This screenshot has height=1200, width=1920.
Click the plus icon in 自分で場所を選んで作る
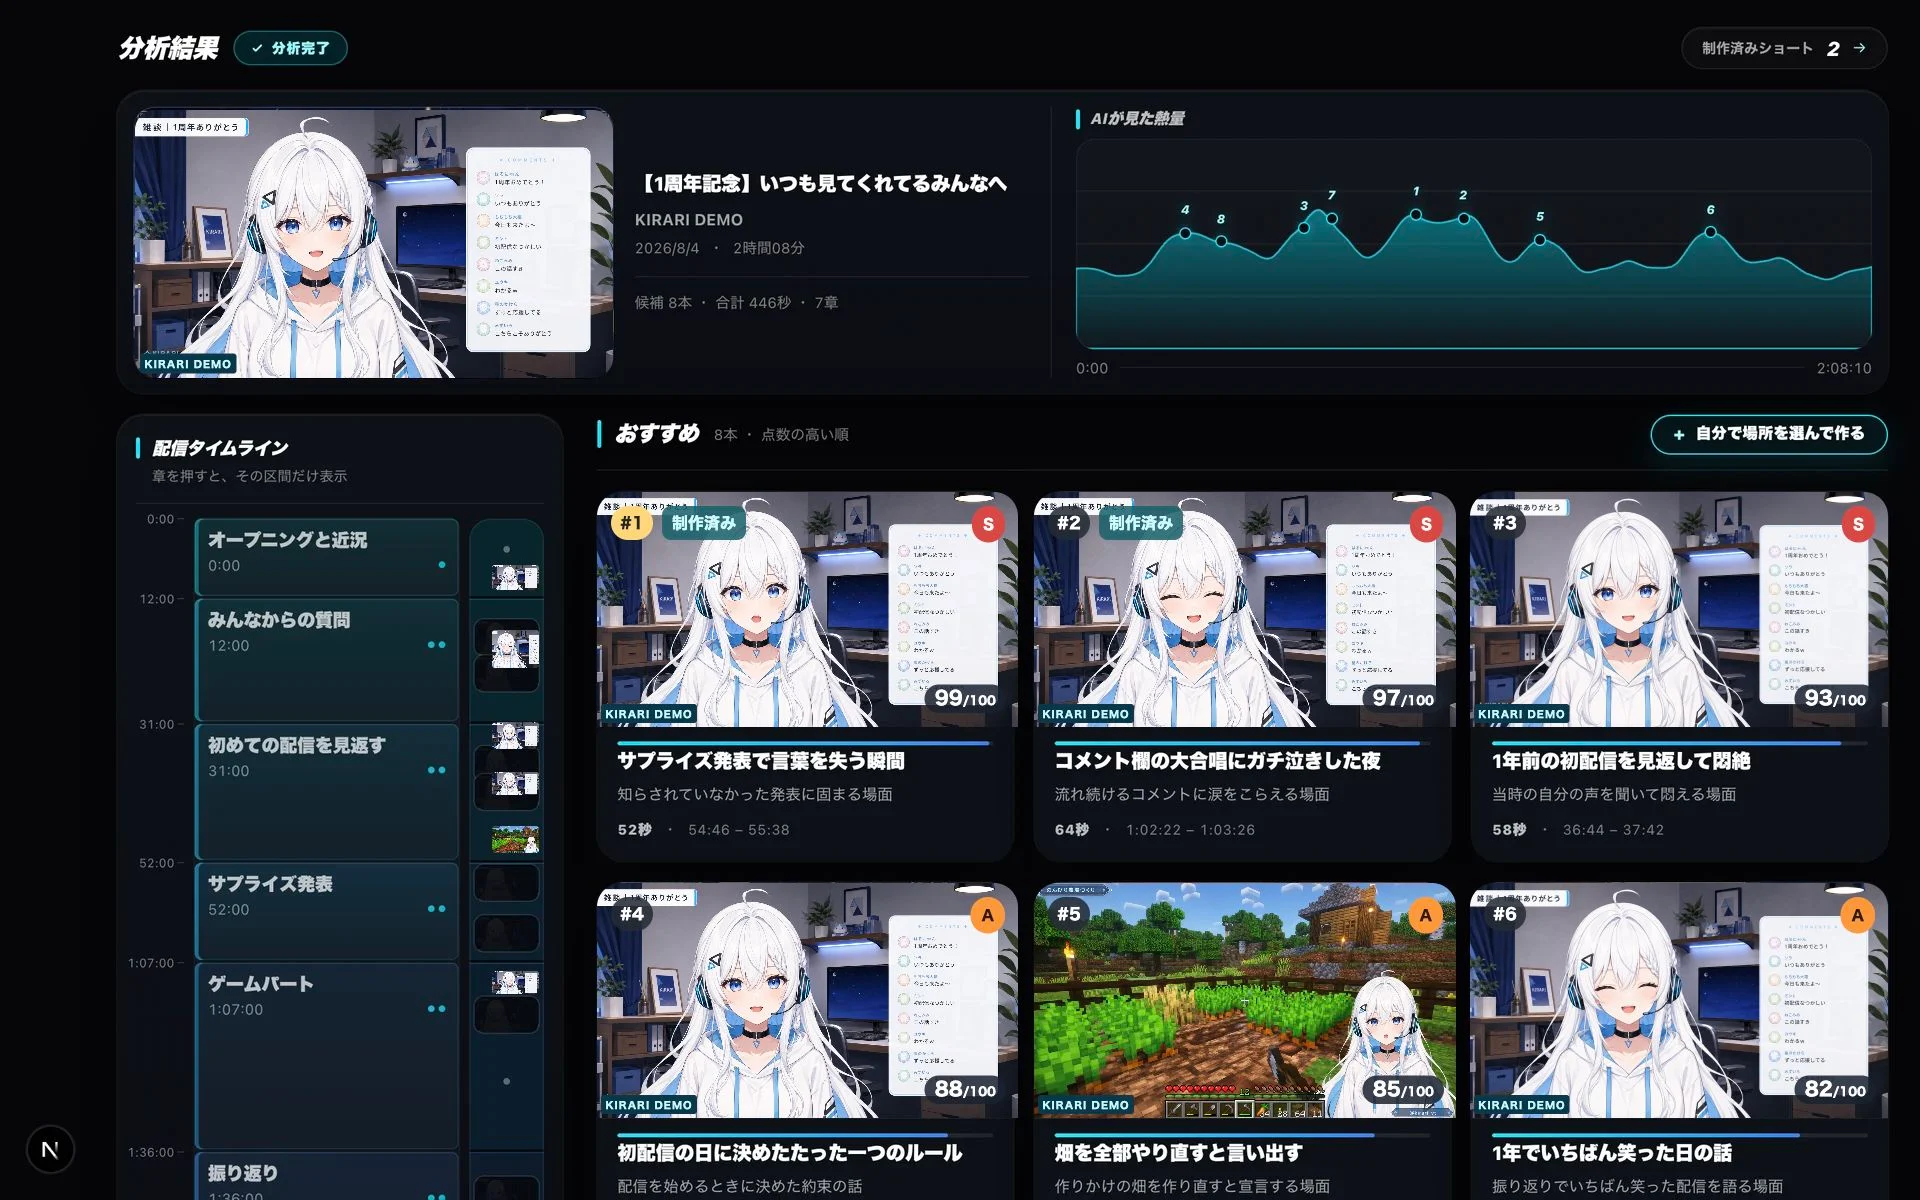click(1679, 434)
